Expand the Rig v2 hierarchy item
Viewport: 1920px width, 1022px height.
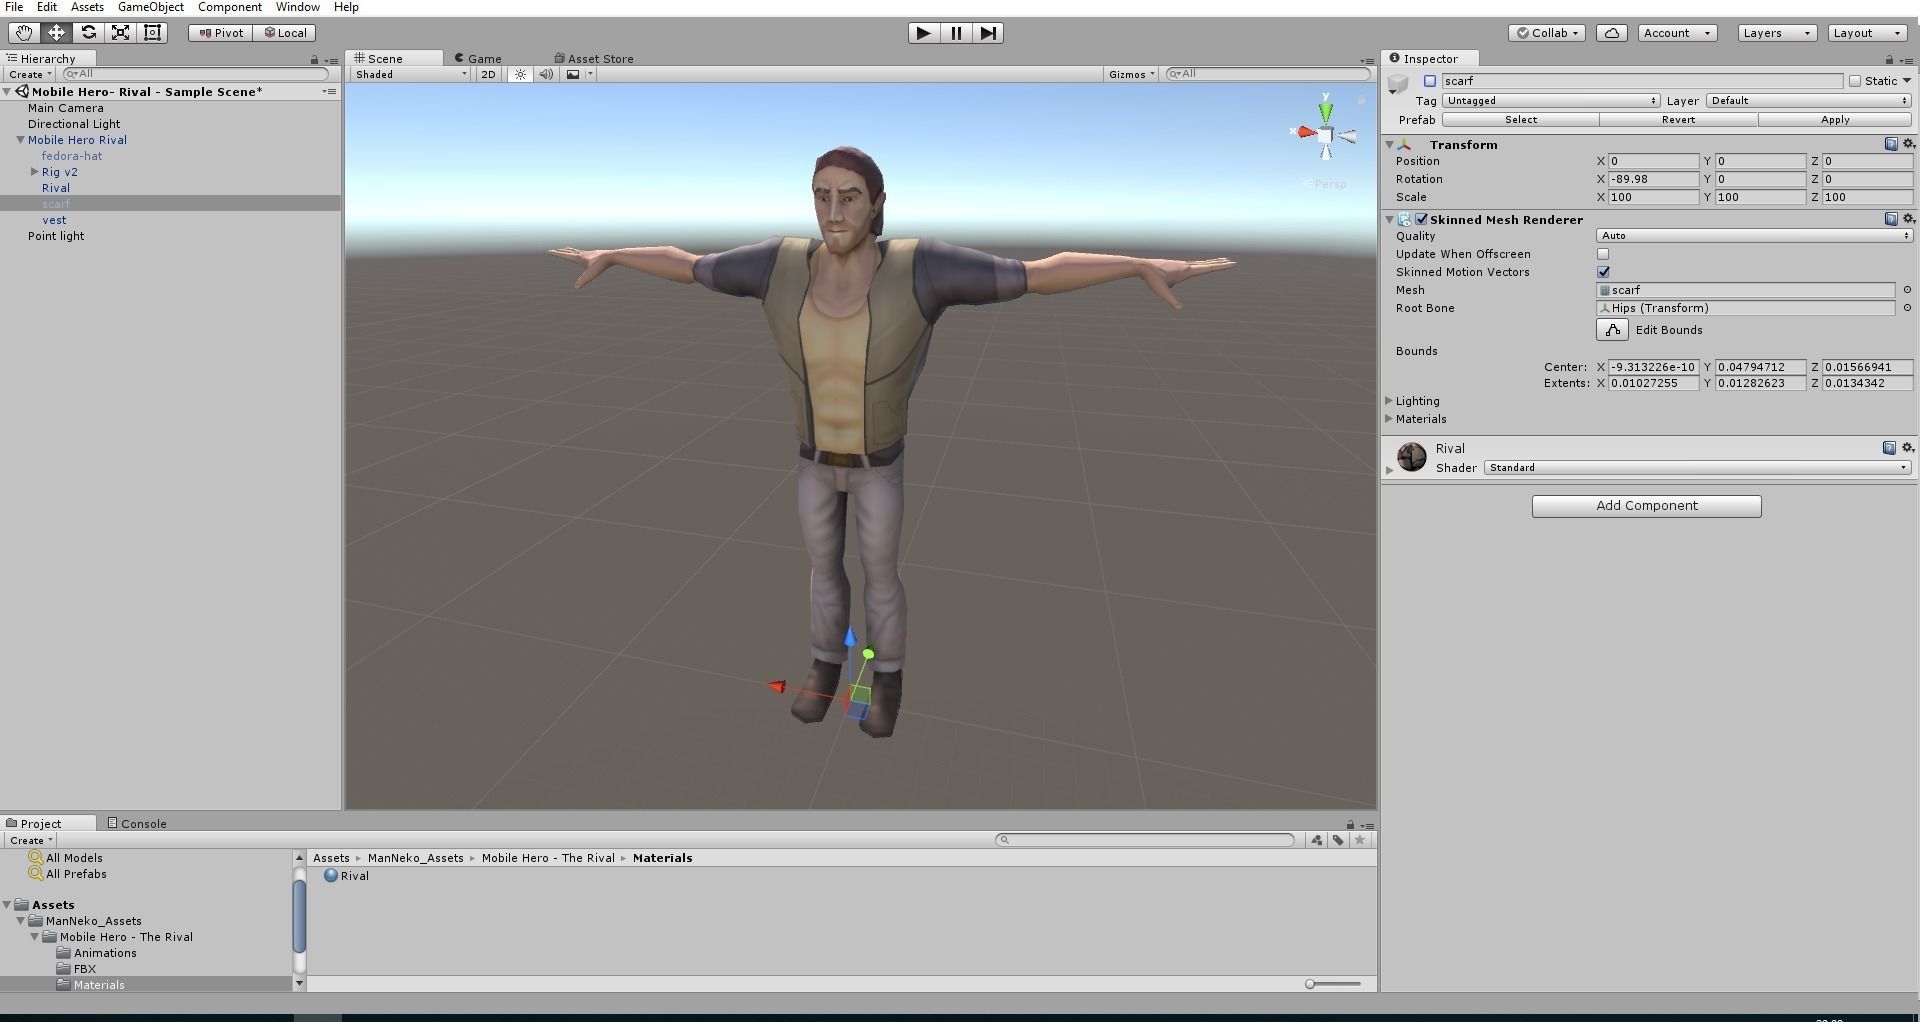click(35, 172)
